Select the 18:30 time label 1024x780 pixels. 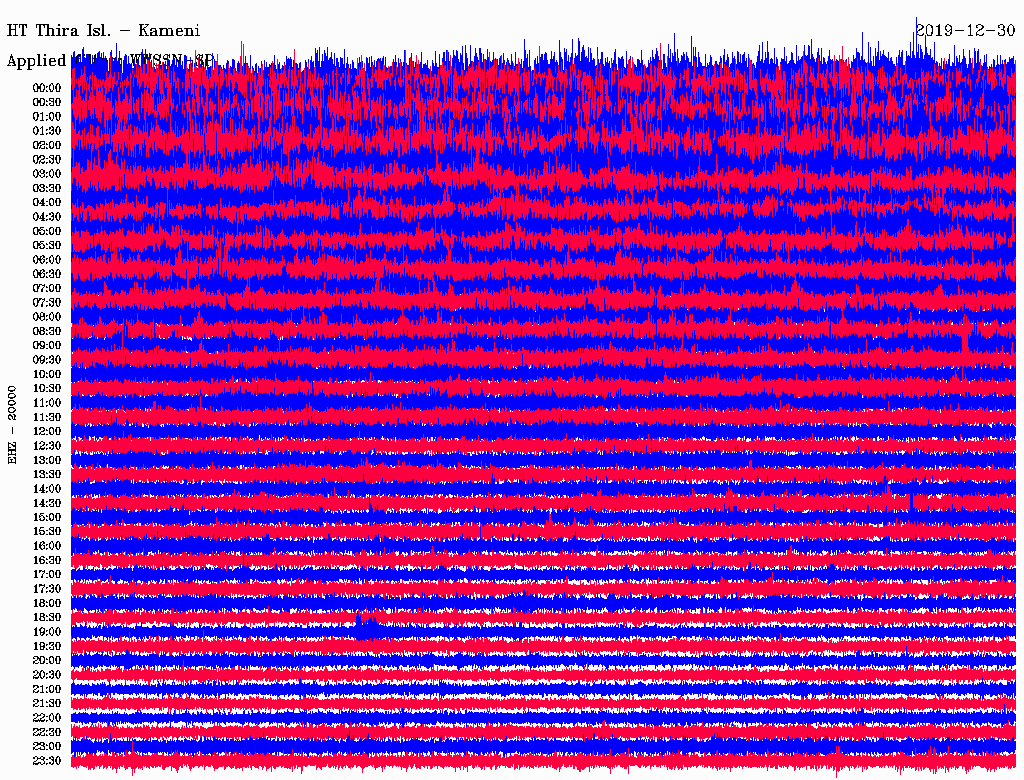tap(46, 618)
